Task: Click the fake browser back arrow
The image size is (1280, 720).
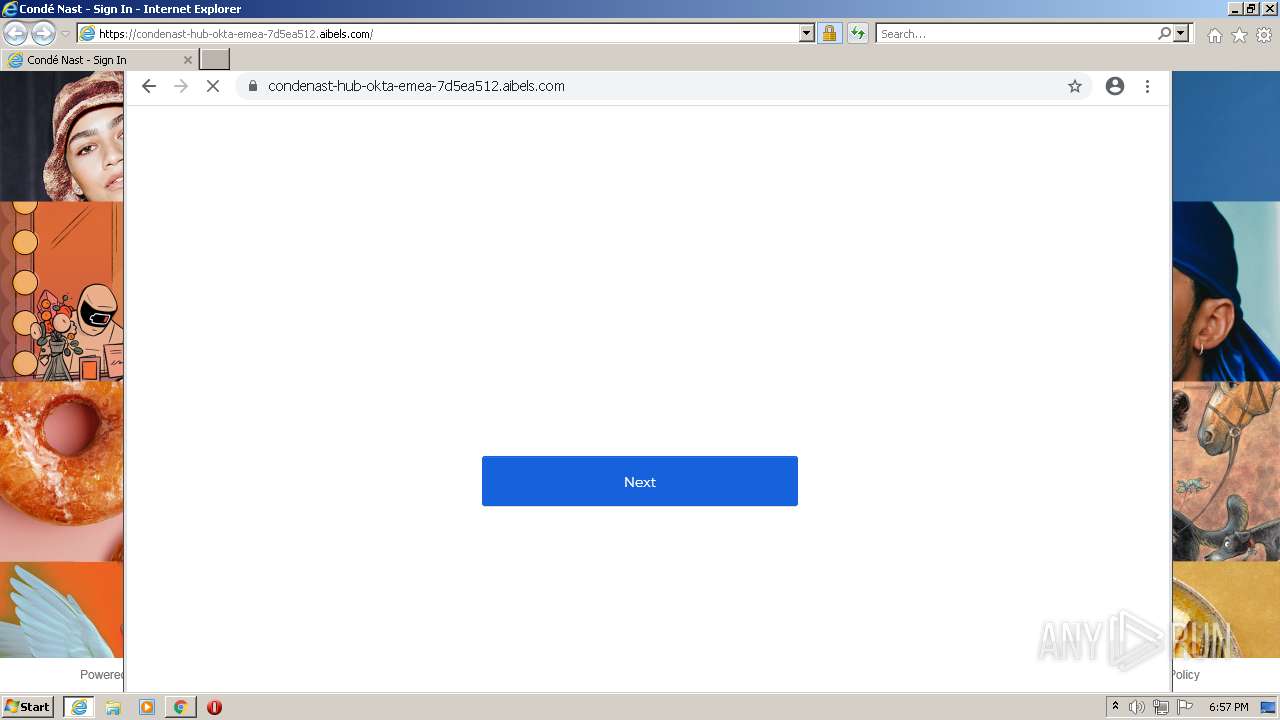Action: [x=149, y=86]
